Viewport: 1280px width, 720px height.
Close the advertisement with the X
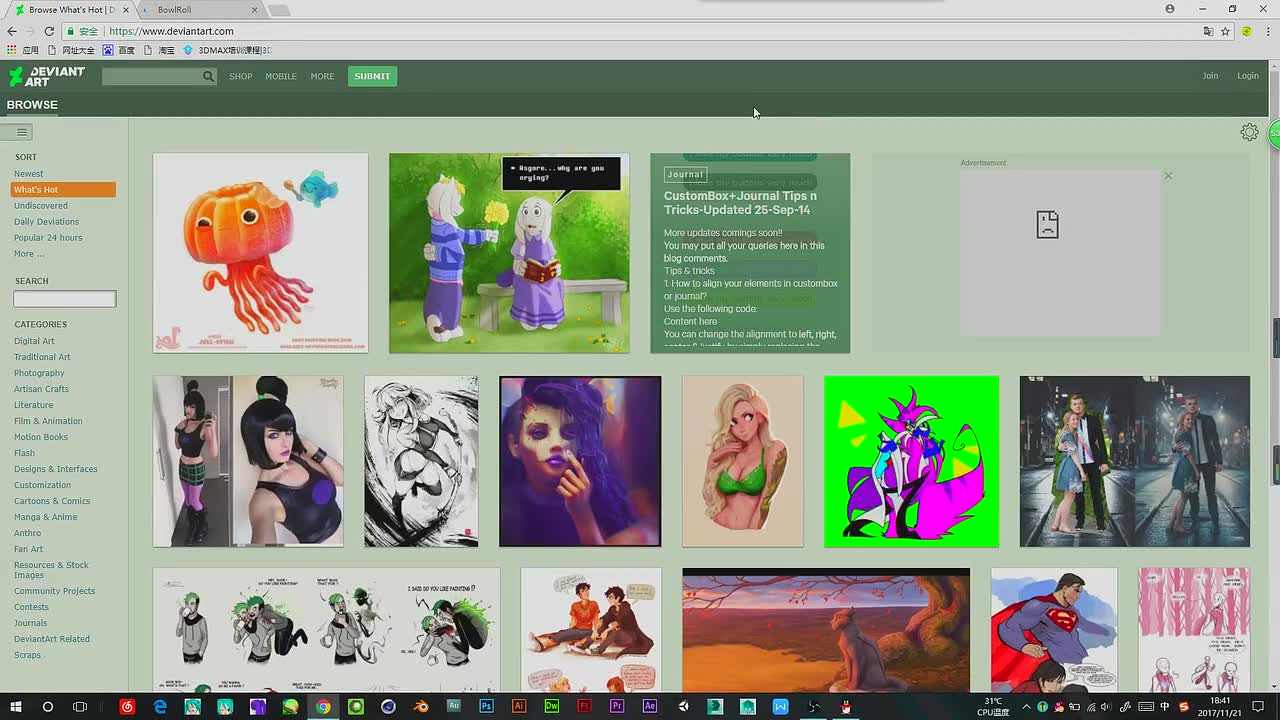coord(1167,176)
